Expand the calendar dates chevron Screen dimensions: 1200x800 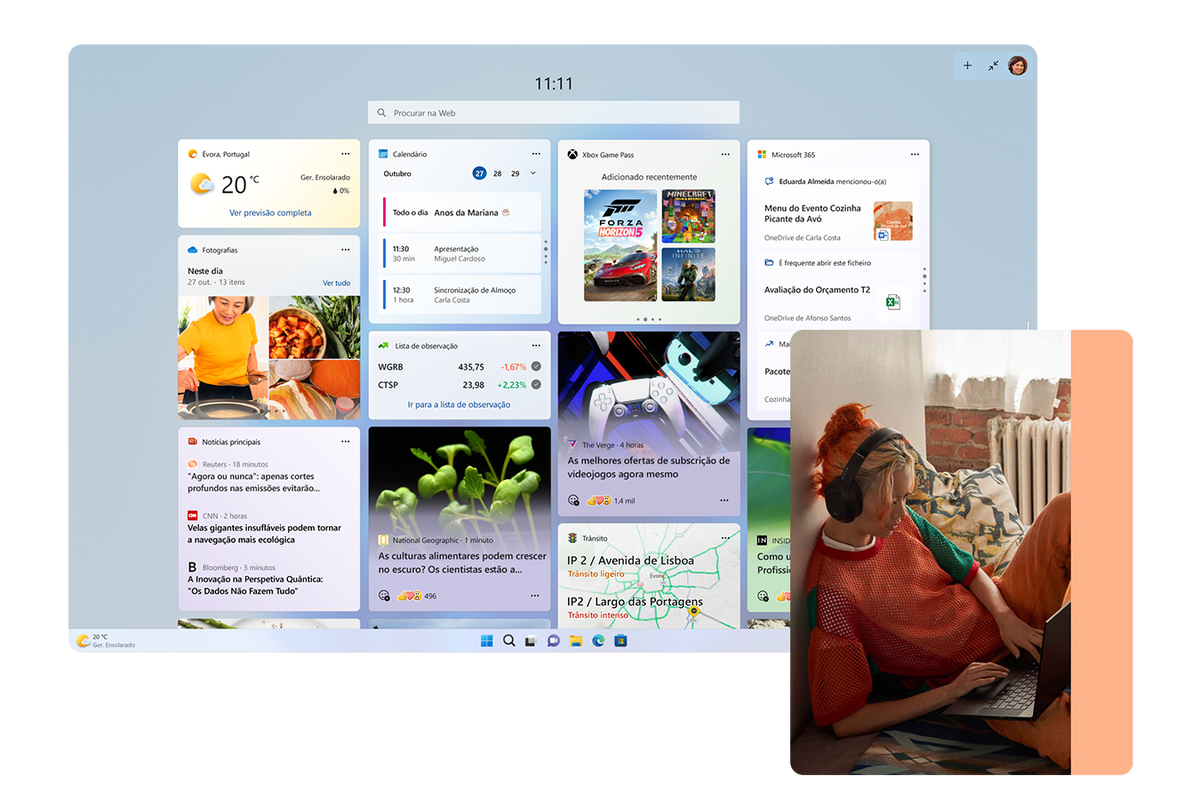pyautogui.click(x=533, y=173)
